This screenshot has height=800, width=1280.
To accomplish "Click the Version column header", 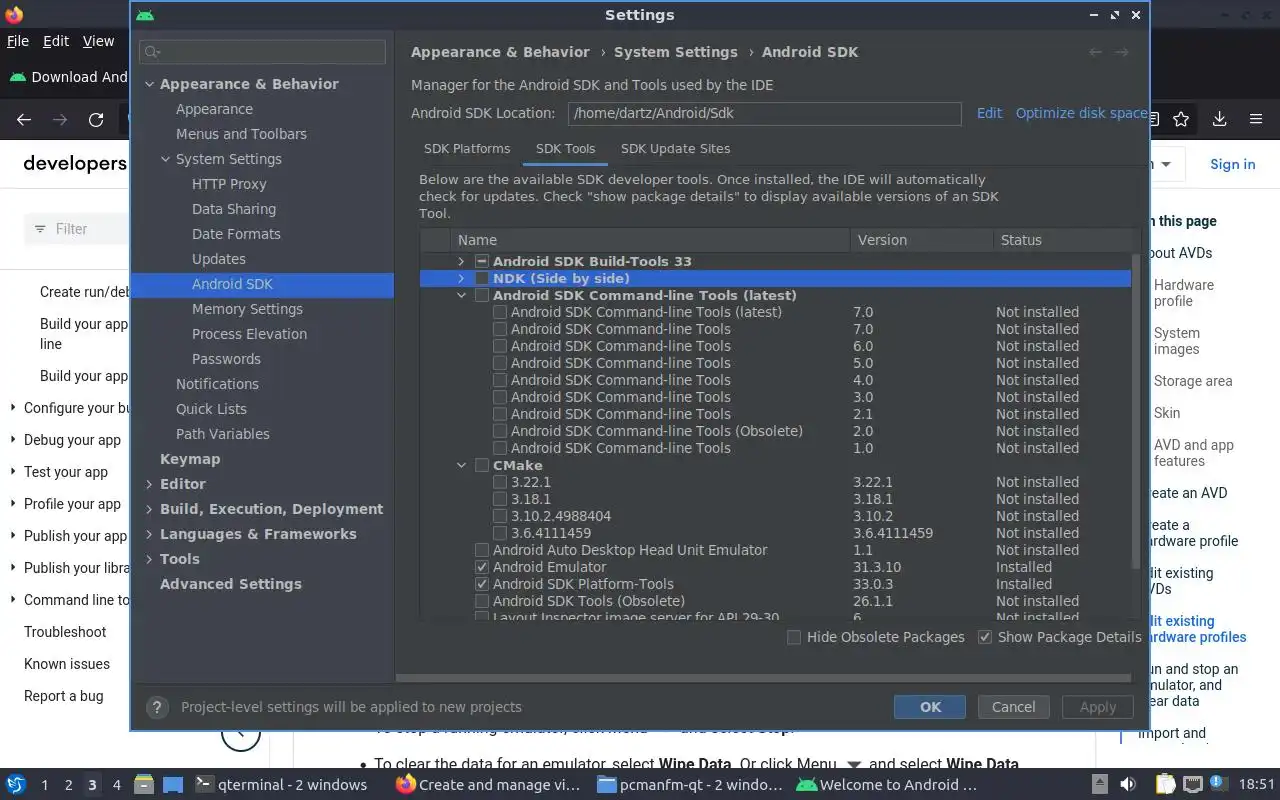I will tap(920, 240).
